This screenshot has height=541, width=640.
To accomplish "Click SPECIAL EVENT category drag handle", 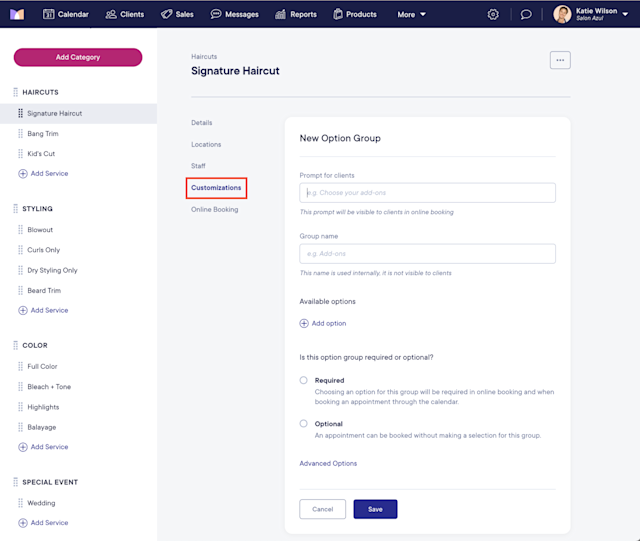I will pyautogui.click(x=16, y=482).
